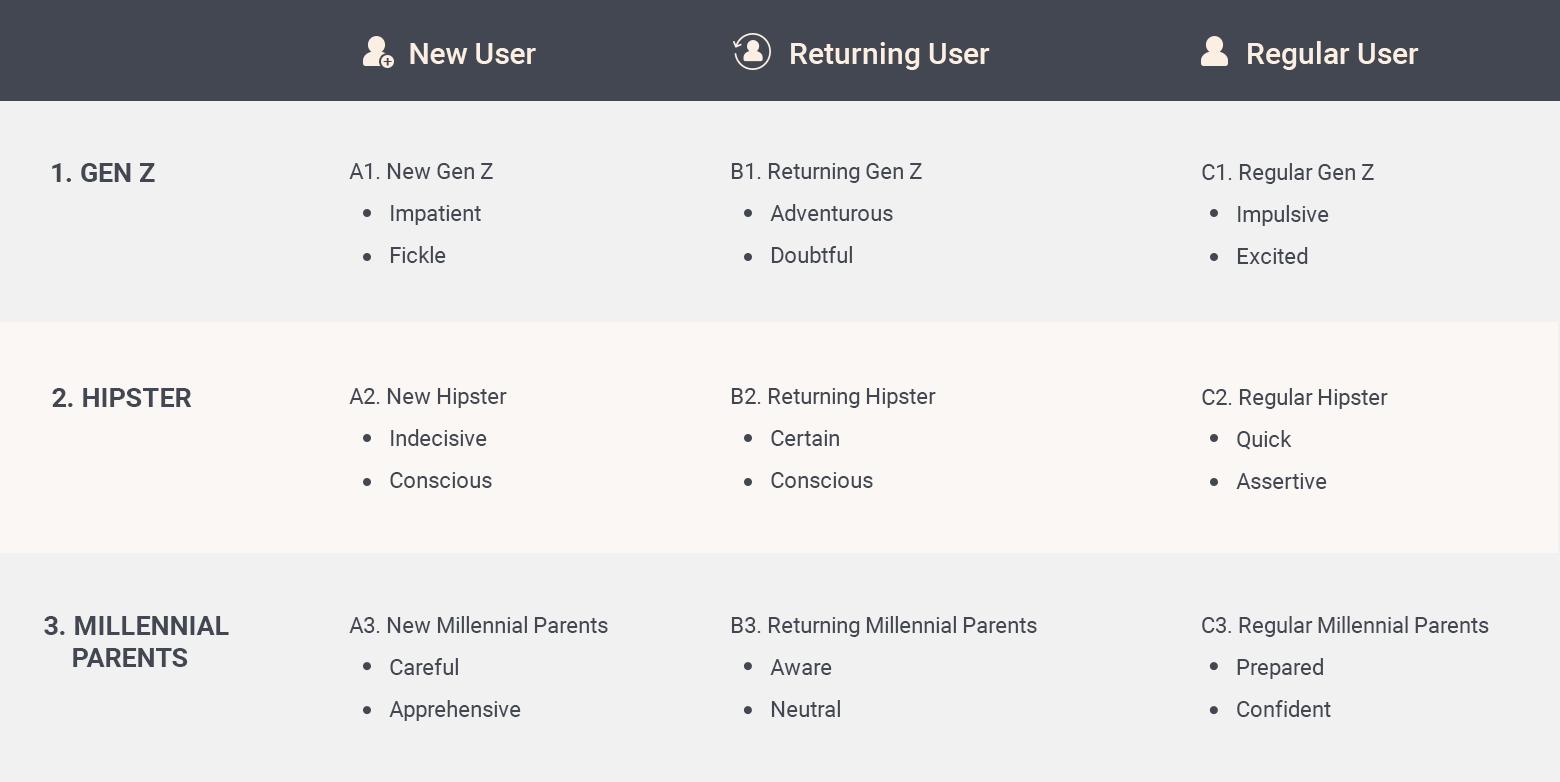Screen dimensions: 1560x782
Task: Click the Returning User circular arrow icon
Action: click(752, 52)
